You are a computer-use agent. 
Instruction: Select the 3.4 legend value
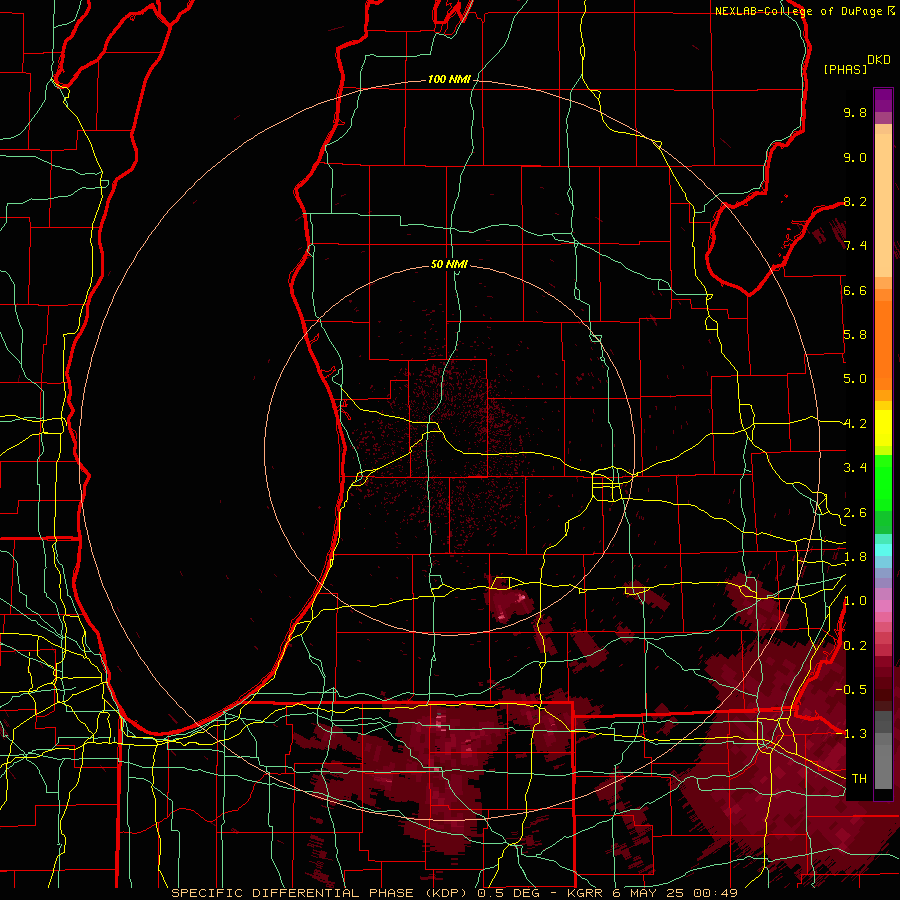[x=855, y=468]
